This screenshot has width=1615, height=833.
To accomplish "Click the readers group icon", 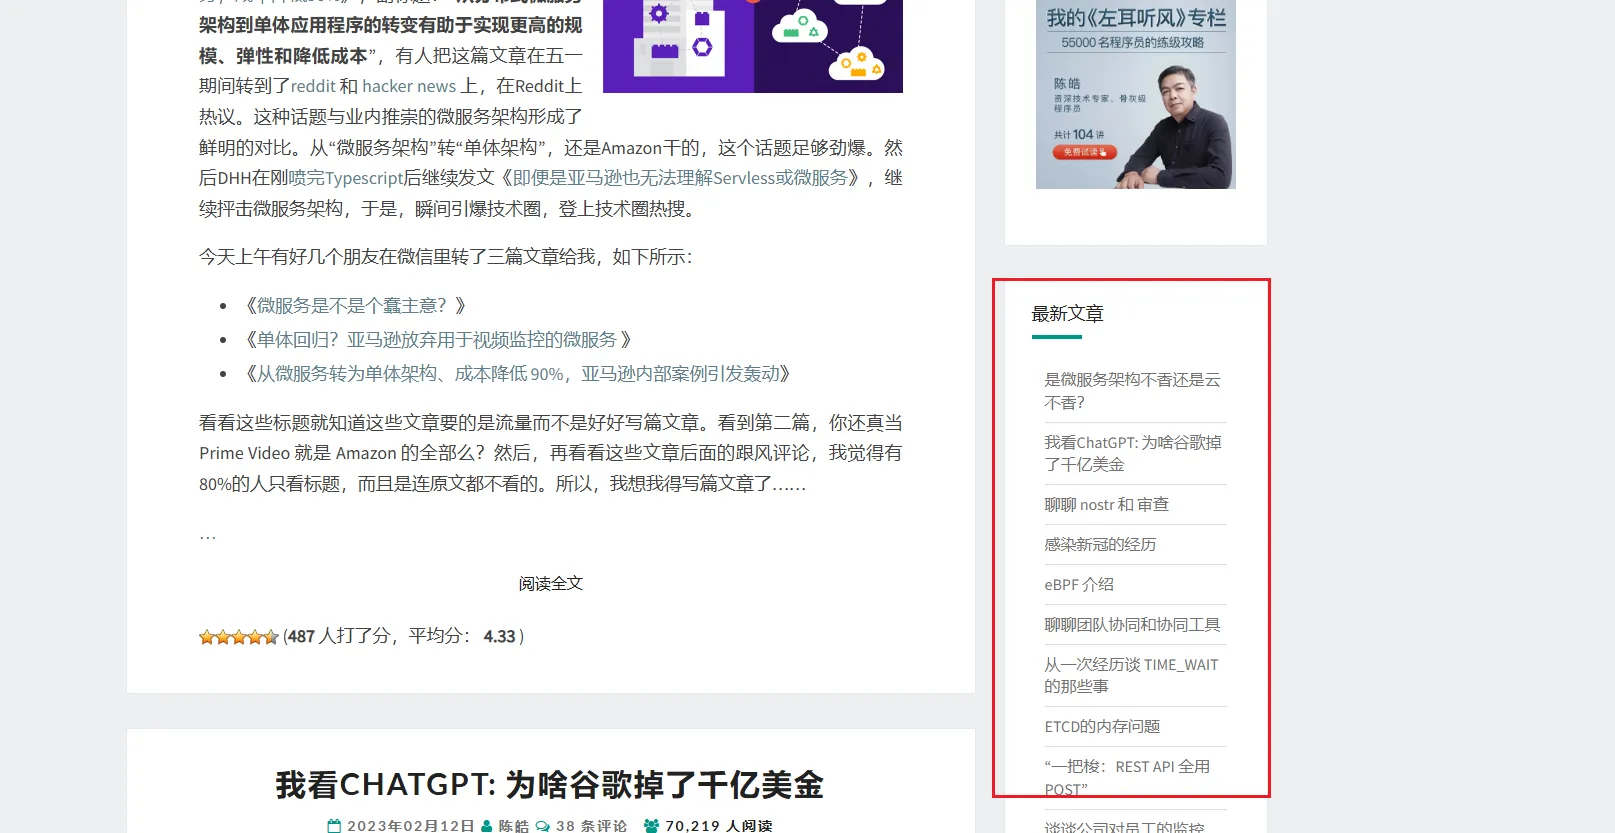I will click(x=652, y=826).
